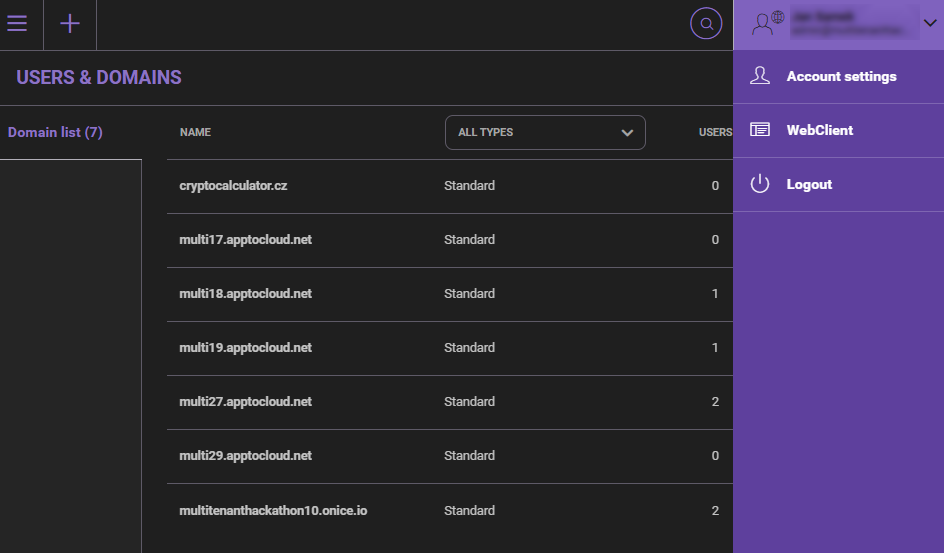Sort by the USERS column header

(715, 132)
